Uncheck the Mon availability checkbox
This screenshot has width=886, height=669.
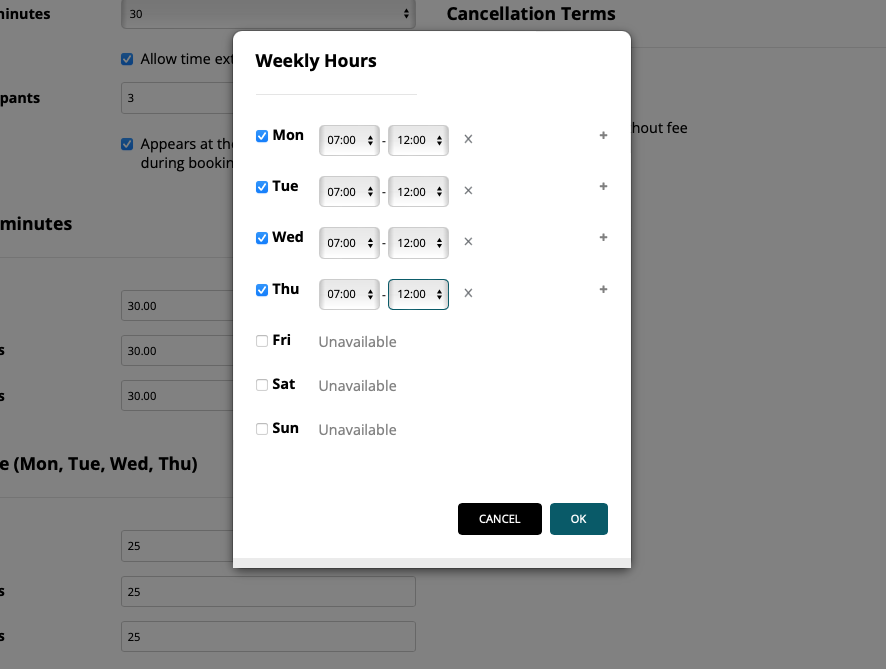261,137
